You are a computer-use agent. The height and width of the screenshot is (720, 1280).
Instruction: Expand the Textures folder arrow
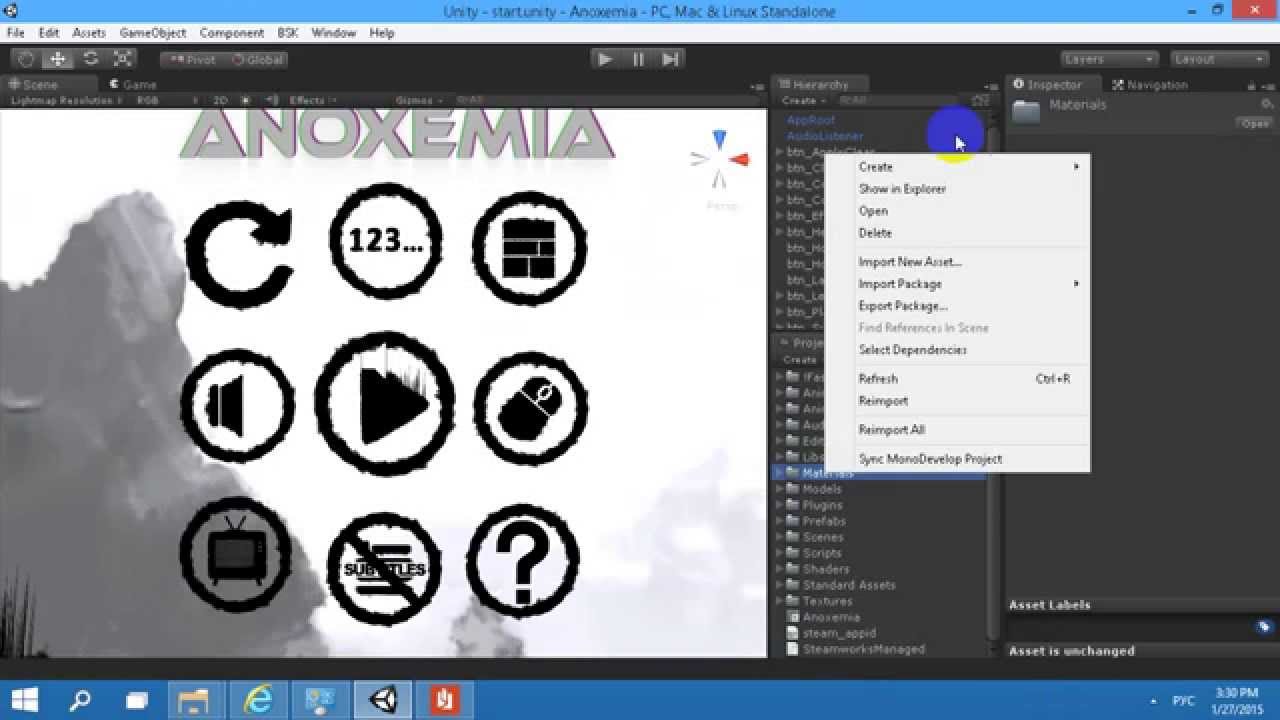point(779,601)
